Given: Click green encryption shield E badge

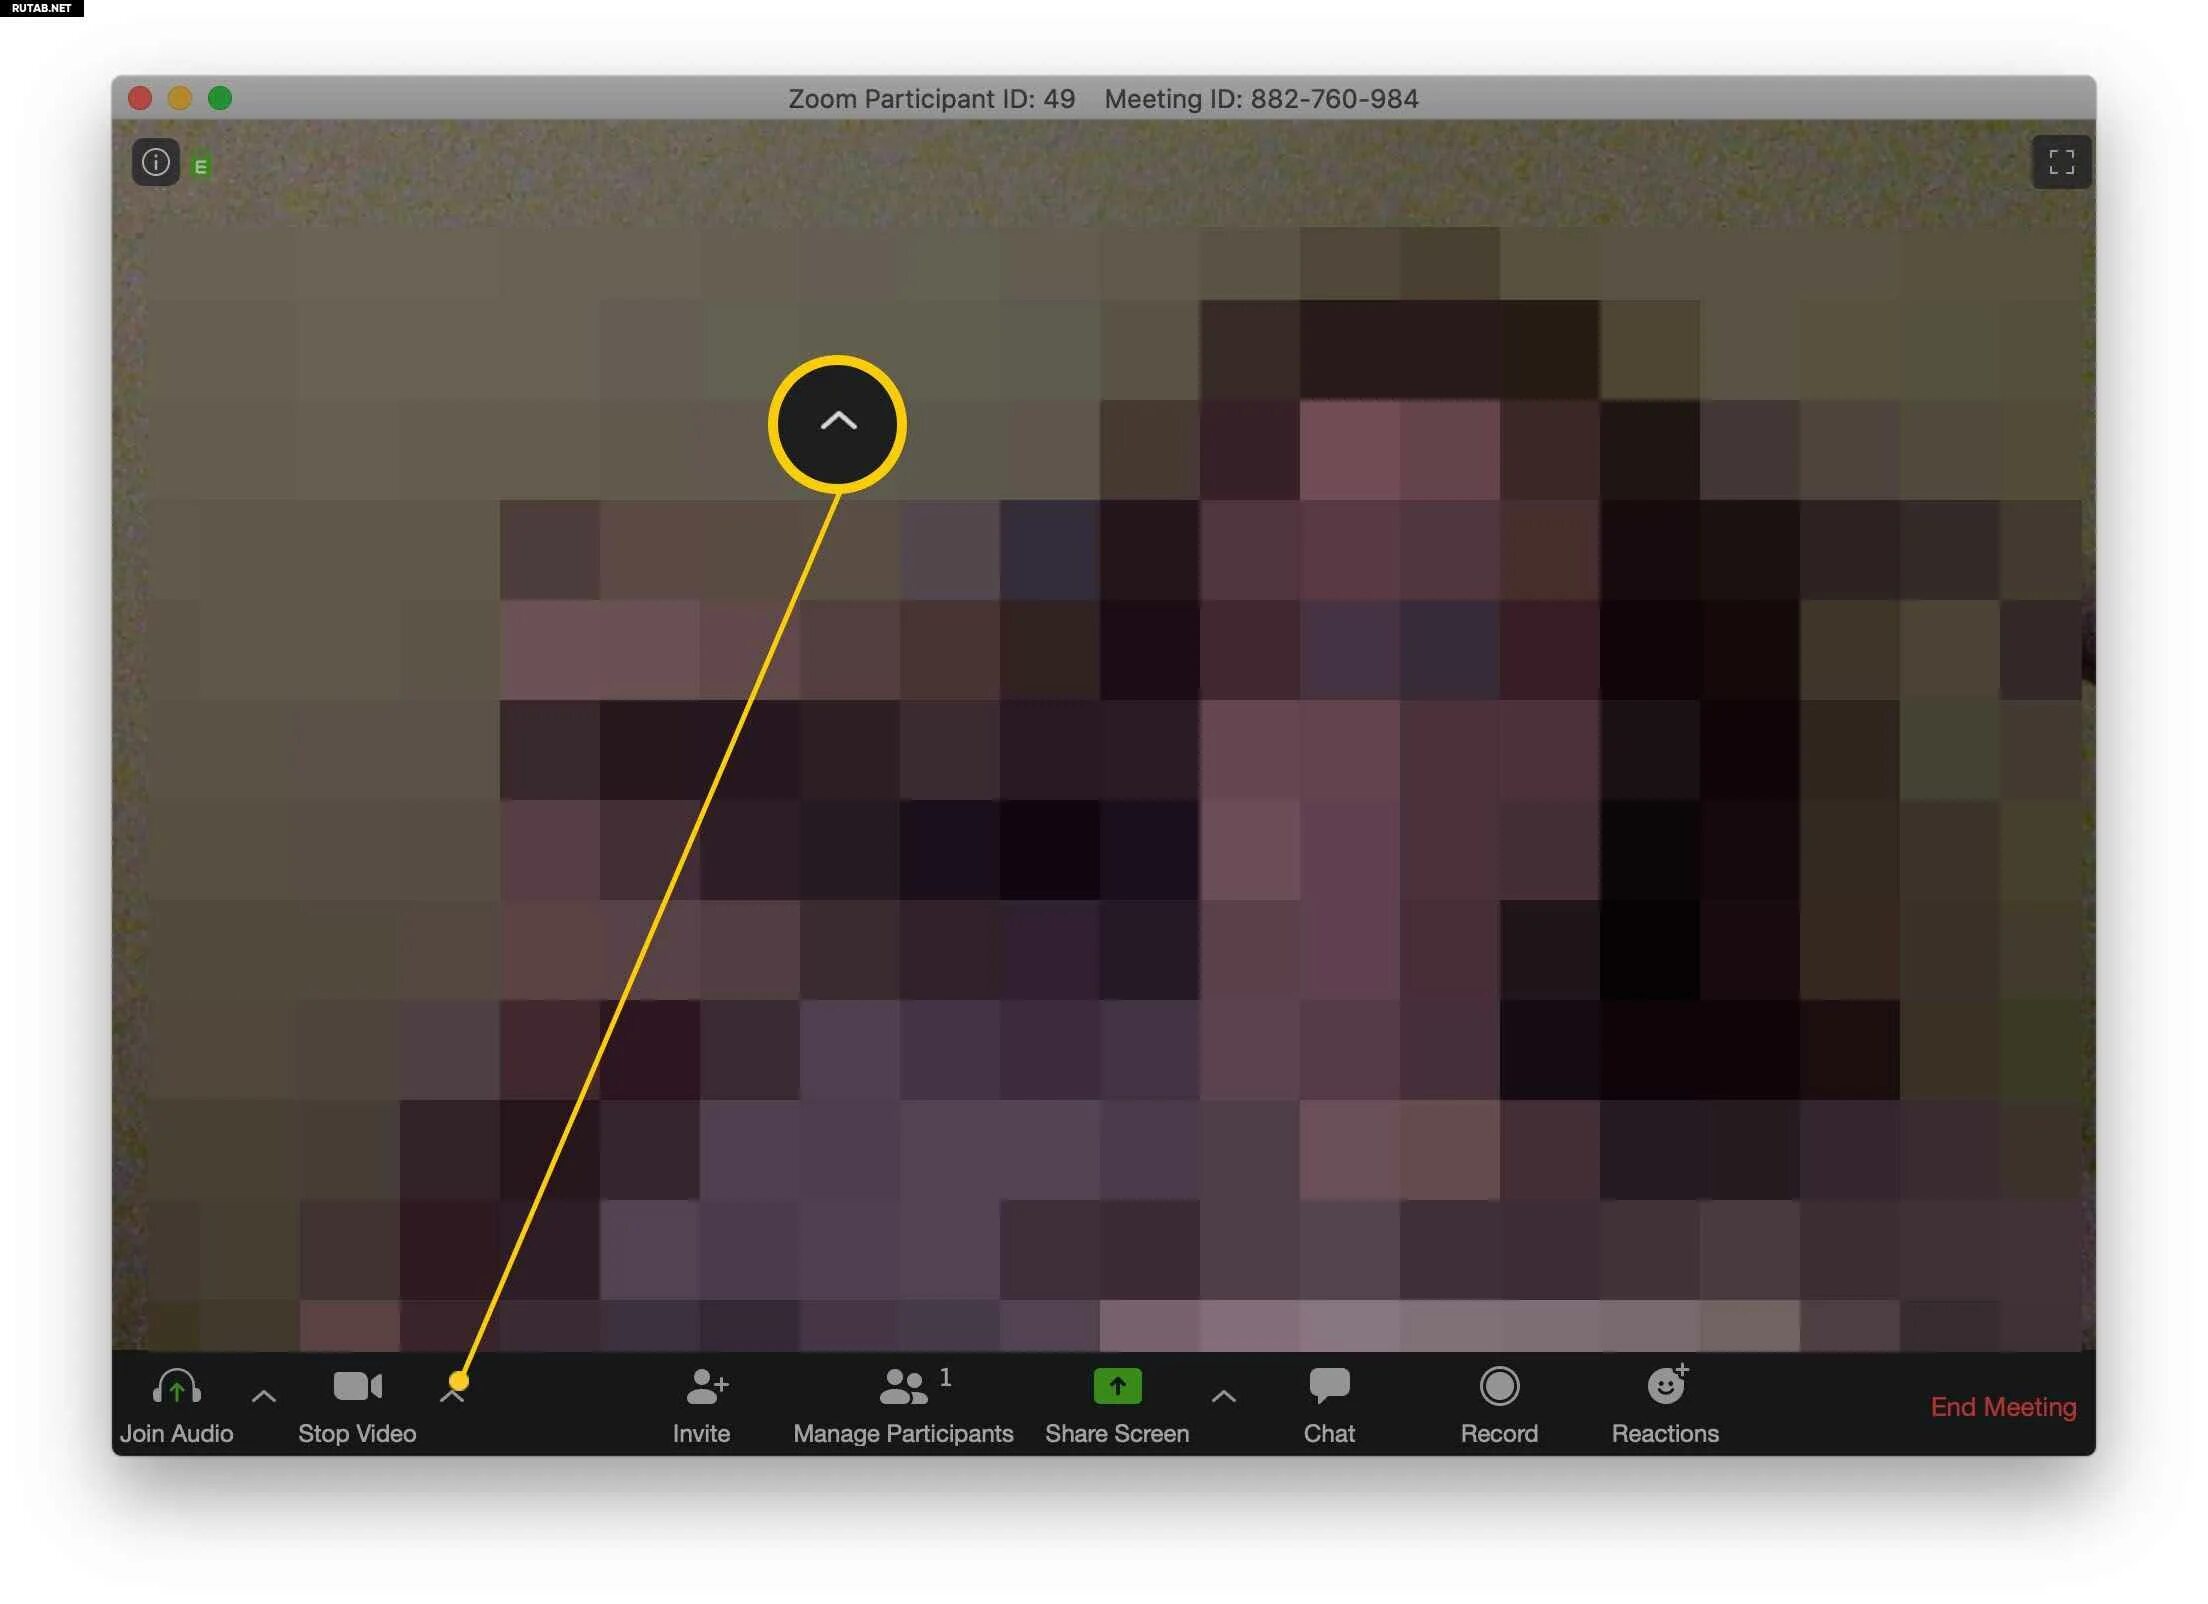Looking at the screenshot, I should tap(201, 167).
